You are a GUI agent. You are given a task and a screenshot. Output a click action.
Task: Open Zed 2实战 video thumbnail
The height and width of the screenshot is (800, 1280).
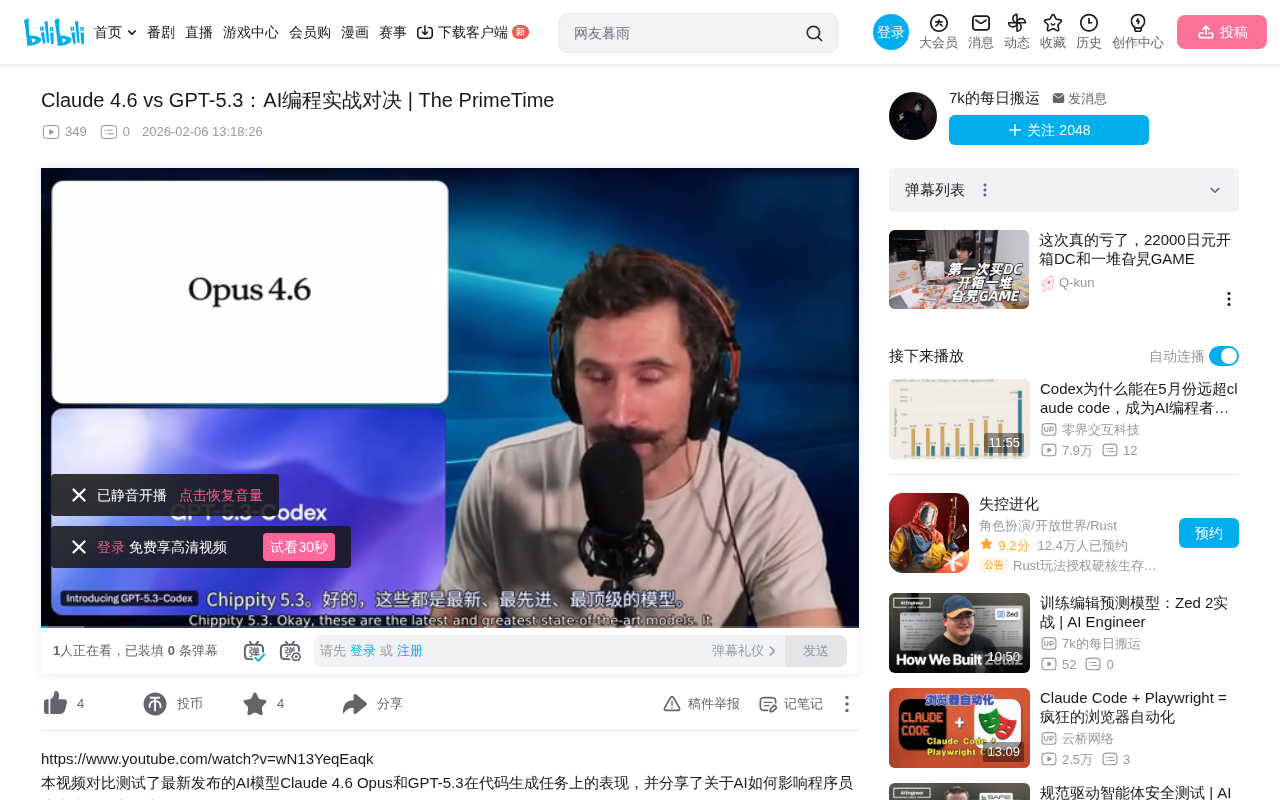pos(959,633)
